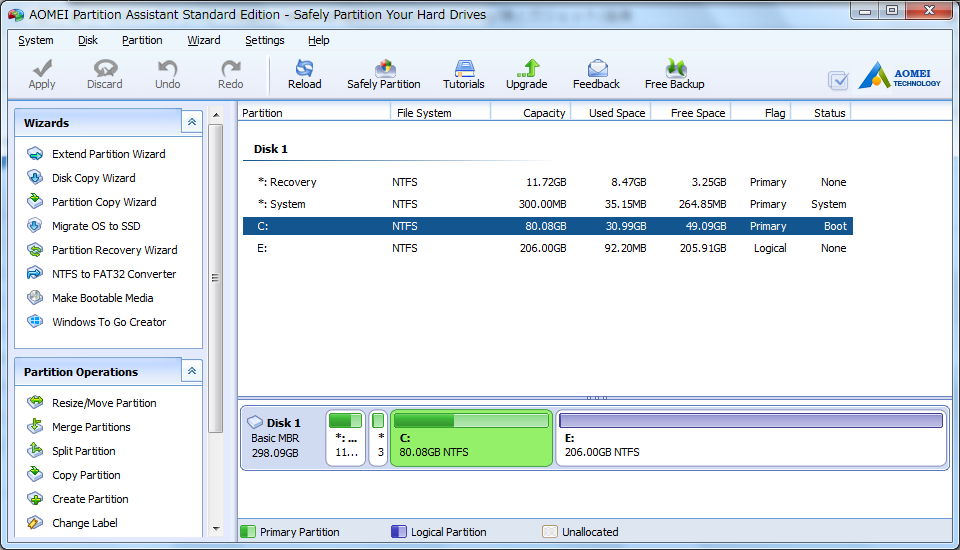Screen dimensions: 960x550
Task: Sort by Used Space column header
Action: point(610,113)
